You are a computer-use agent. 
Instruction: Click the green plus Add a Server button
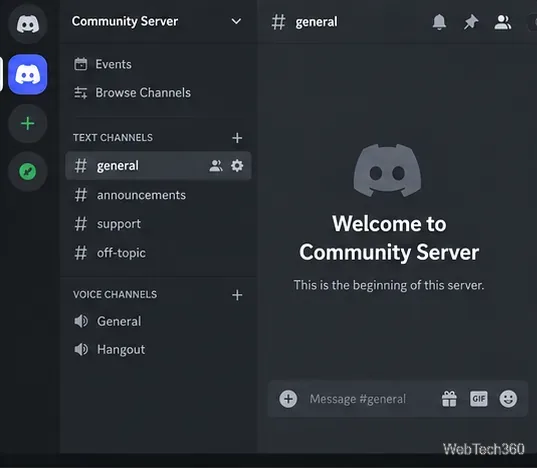click(x=28, y=124)
